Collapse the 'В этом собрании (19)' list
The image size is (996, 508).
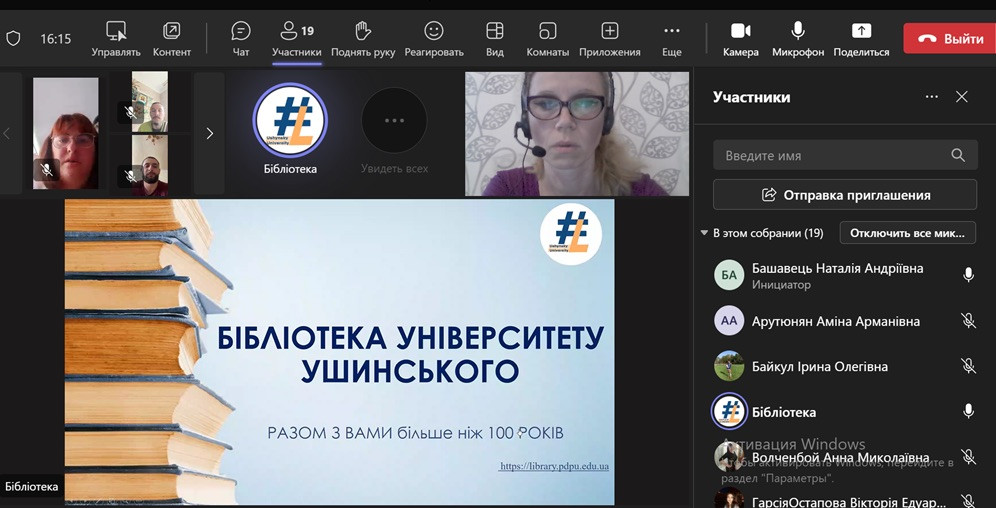[x=704, y=233]
